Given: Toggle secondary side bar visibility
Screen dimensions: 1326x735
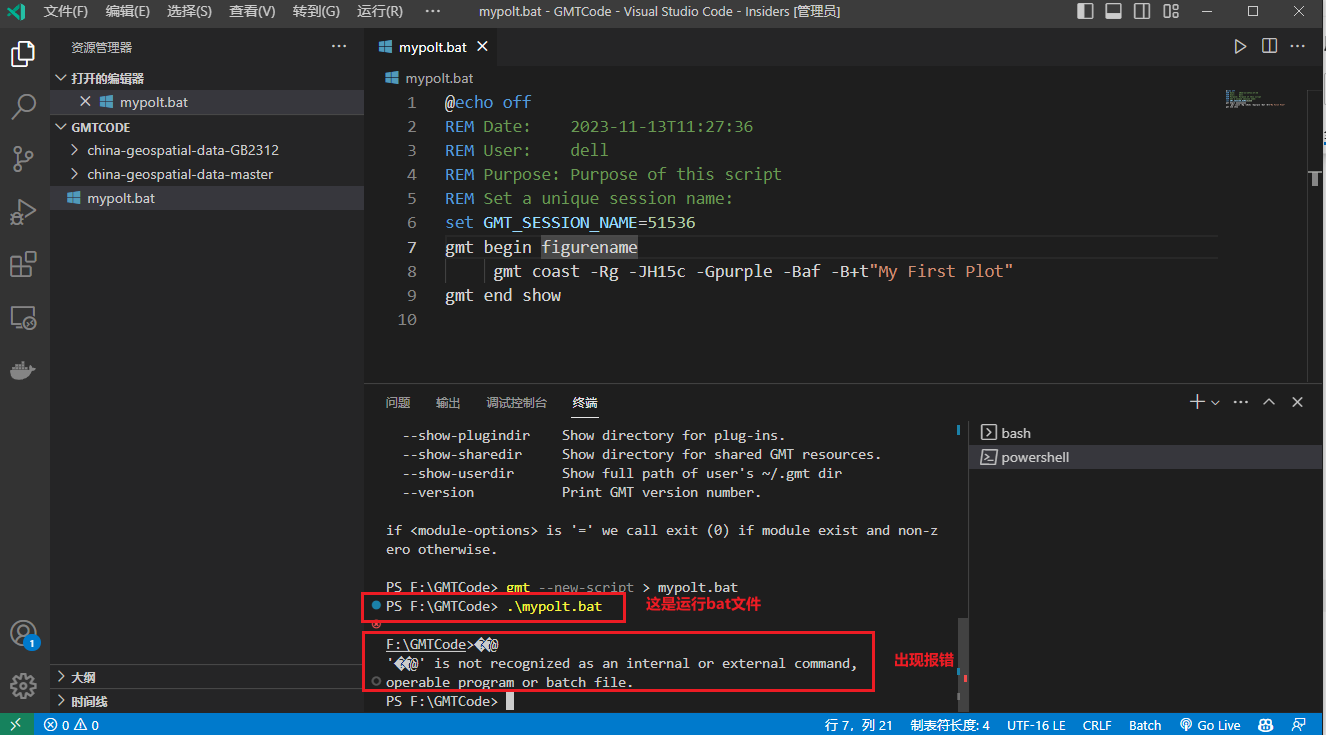Looking at the screenshot, I should pos(1141,12).
